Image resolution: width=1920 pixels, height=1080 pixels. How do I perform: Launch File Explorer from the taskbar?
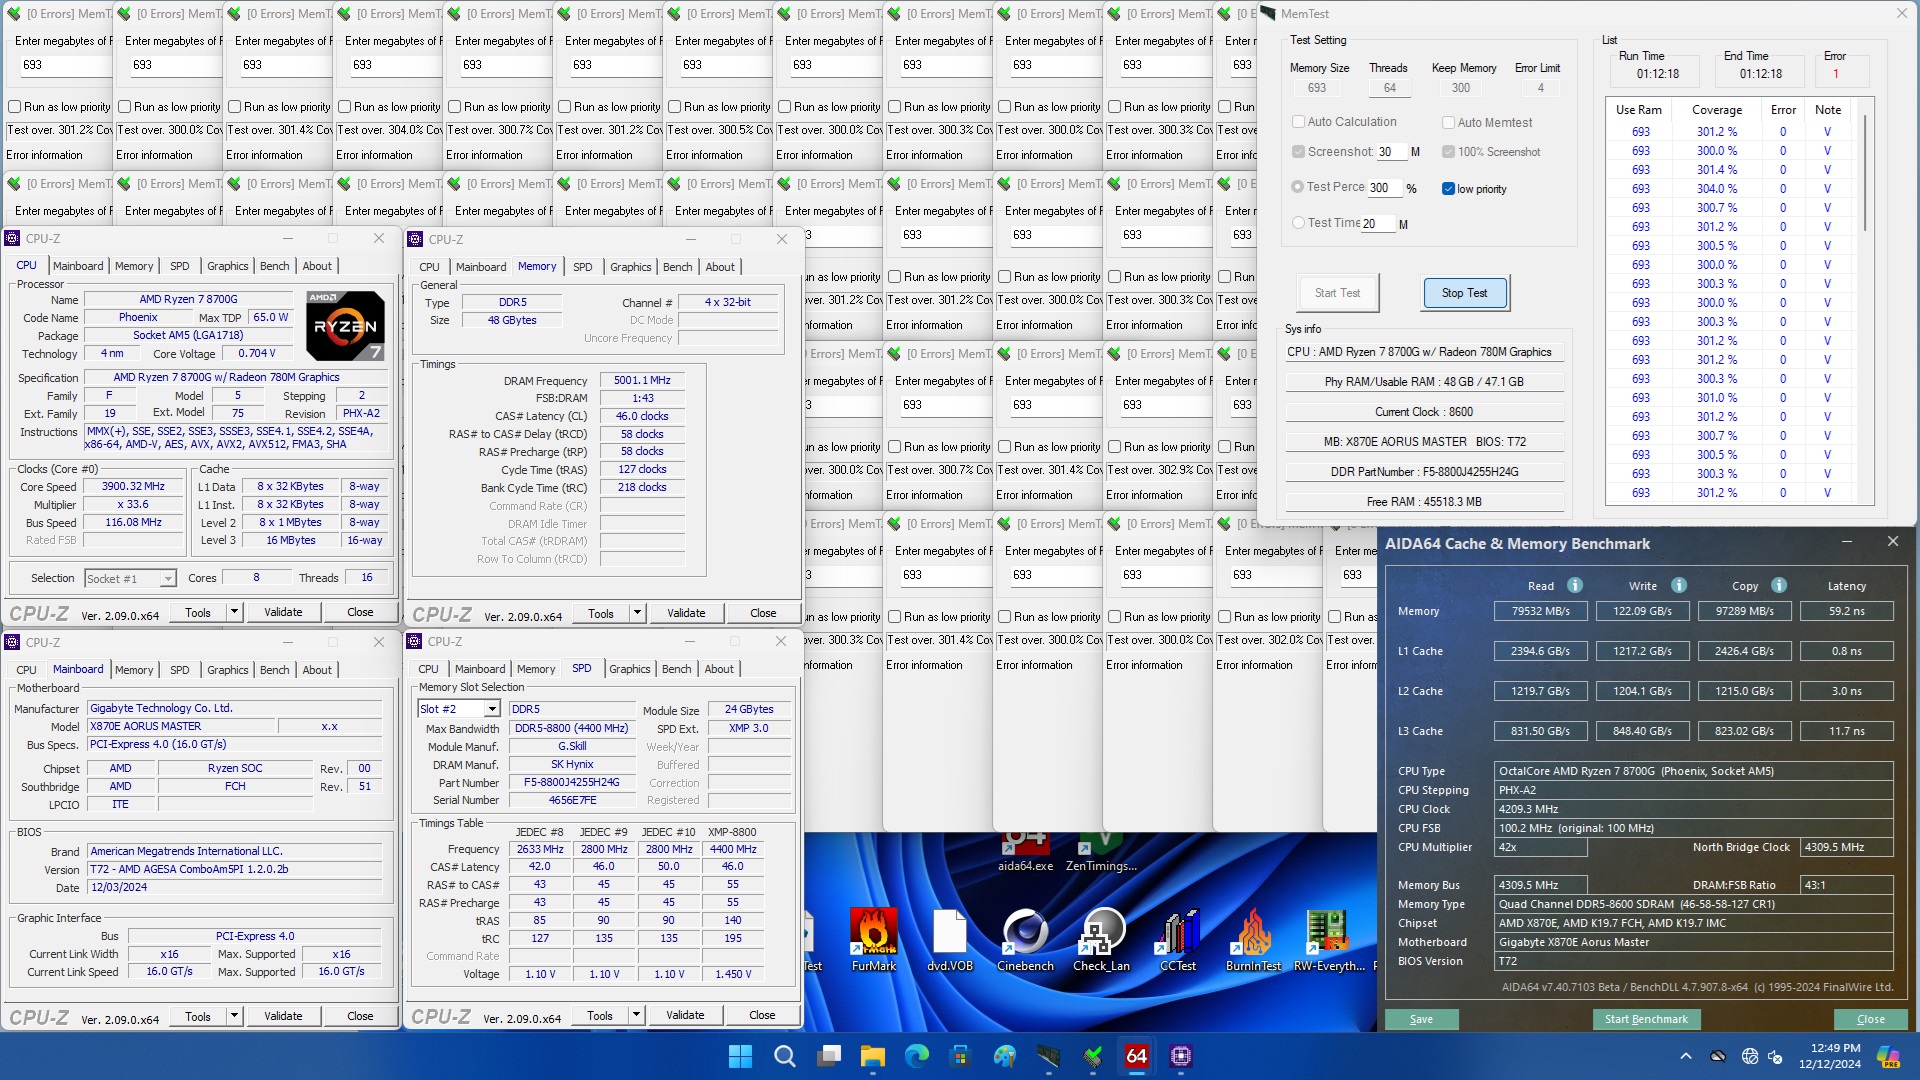coord(873,1056)
